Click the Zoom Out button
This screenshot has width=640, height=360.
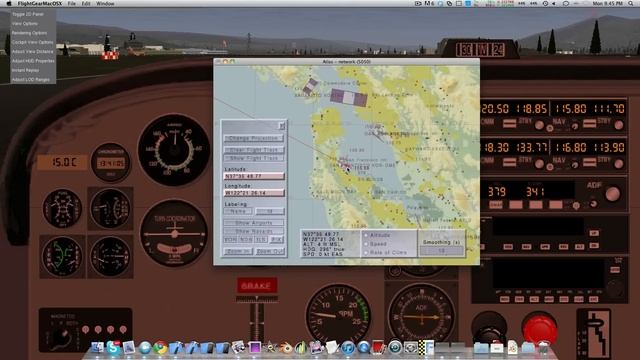click(270, 251)
